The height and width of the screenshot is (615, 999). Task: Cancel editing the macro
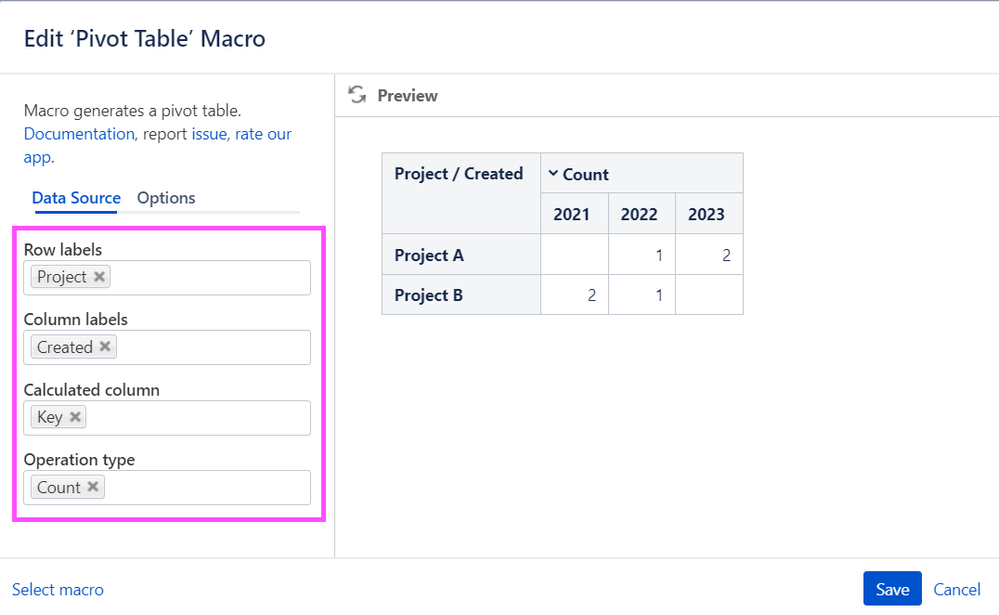(x=956, y=590)
